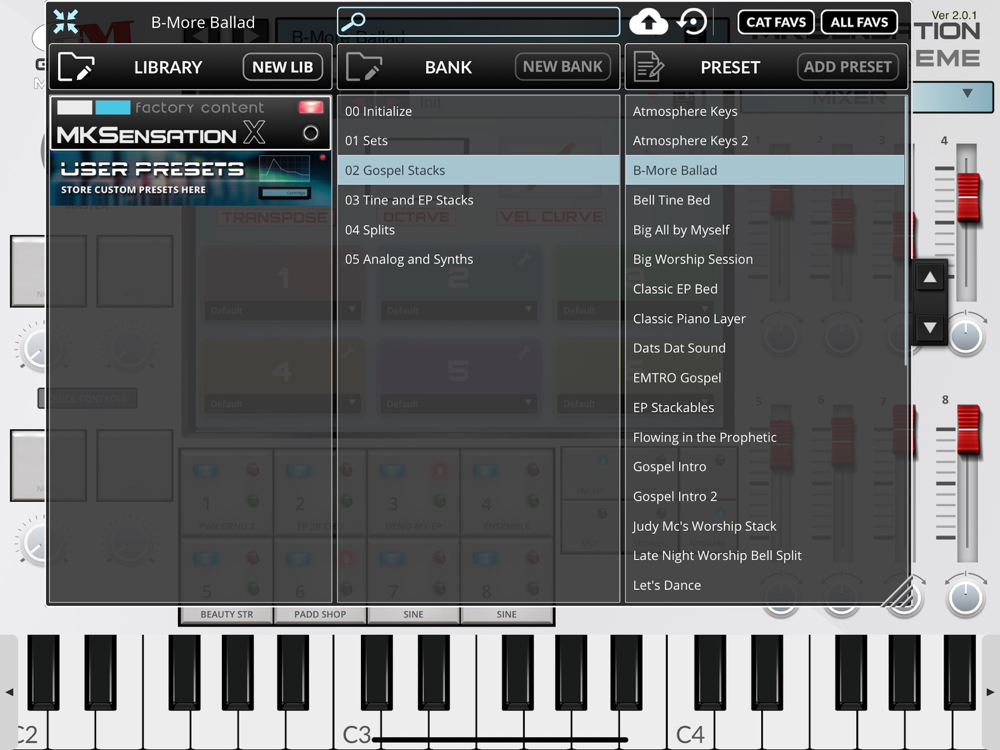The width and height of the screenshot is (1000, 750).
Task: Collapse the preset browser with the arrows icon
Action: pos(66,21)
